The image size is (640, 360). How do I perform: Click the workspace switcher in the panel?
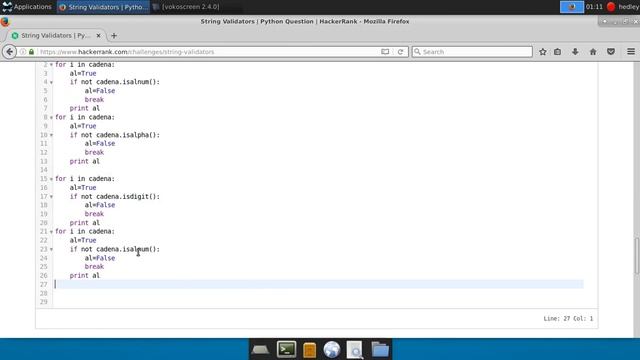click(x=571, y=7)
